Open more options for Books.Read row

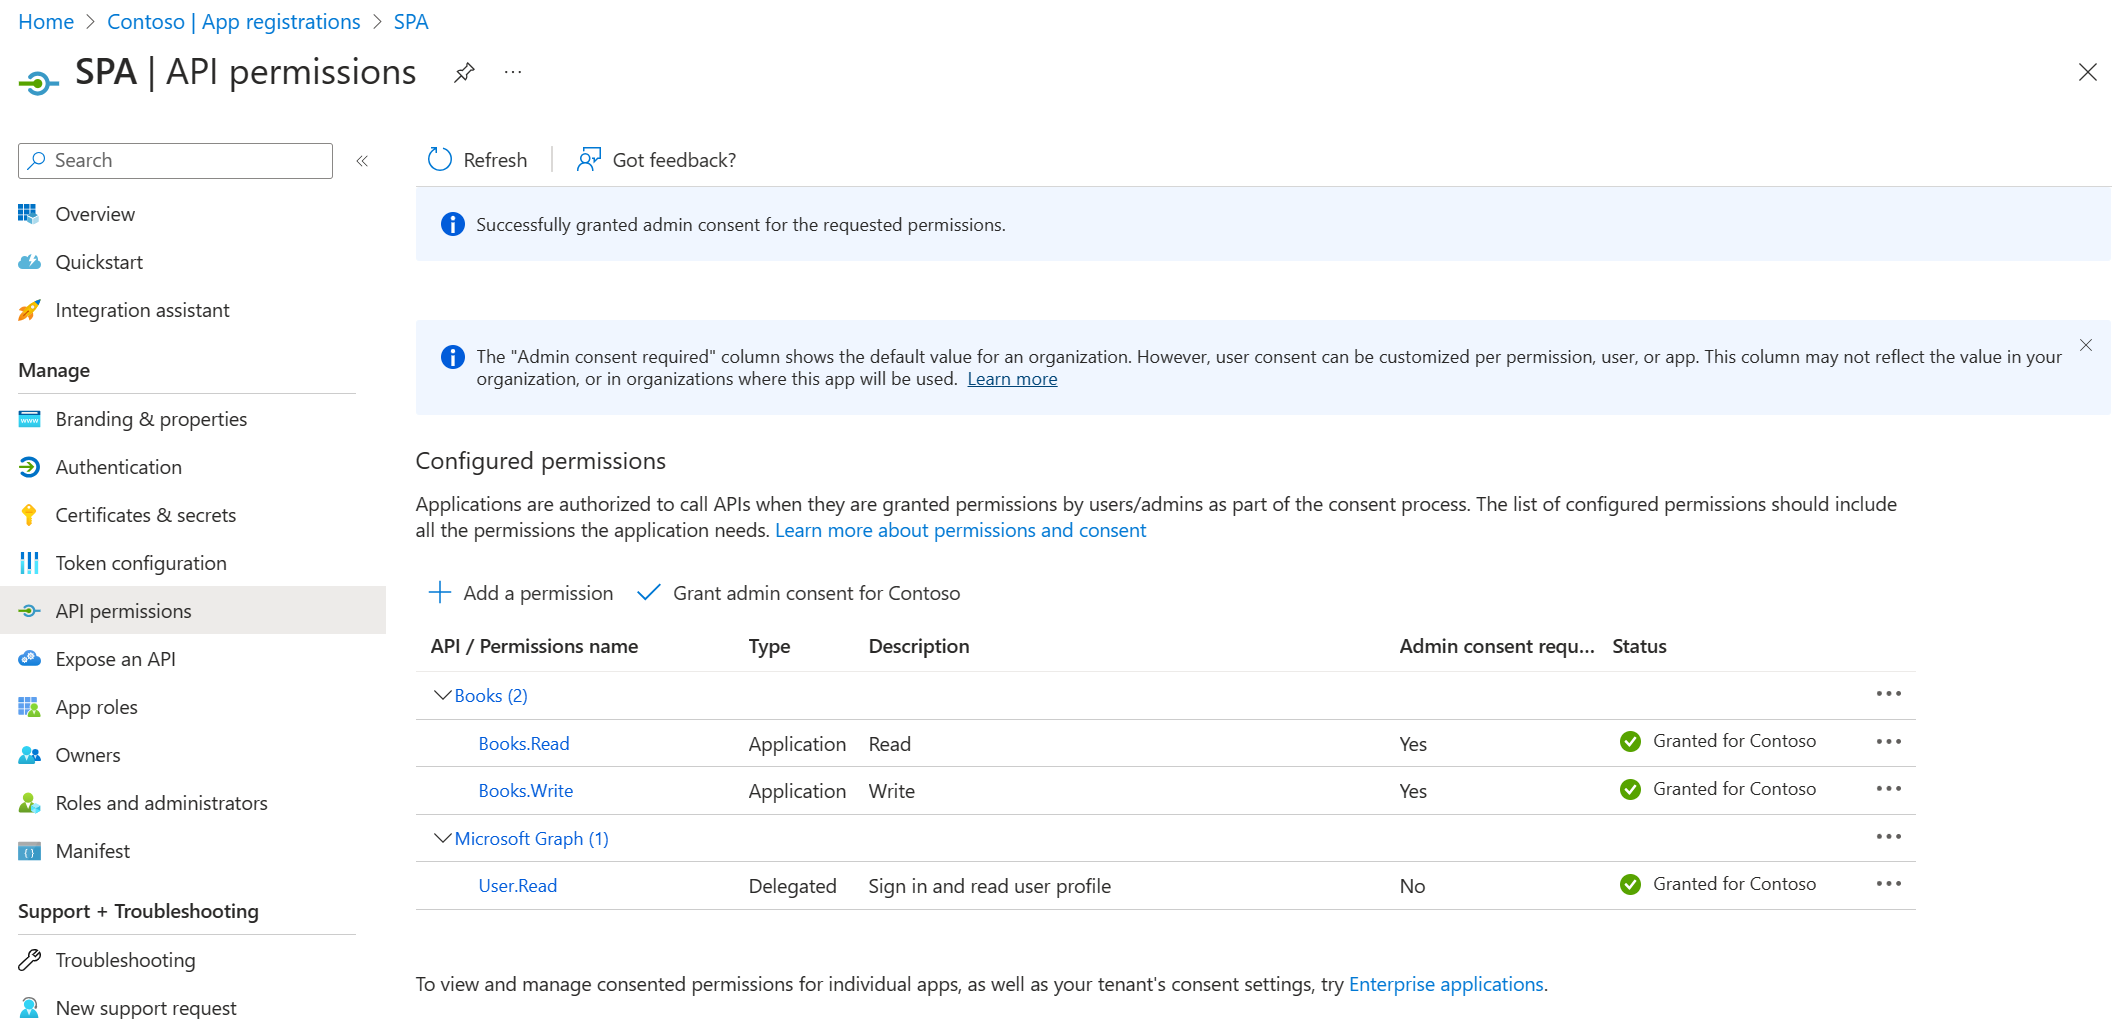[1888, 742]
